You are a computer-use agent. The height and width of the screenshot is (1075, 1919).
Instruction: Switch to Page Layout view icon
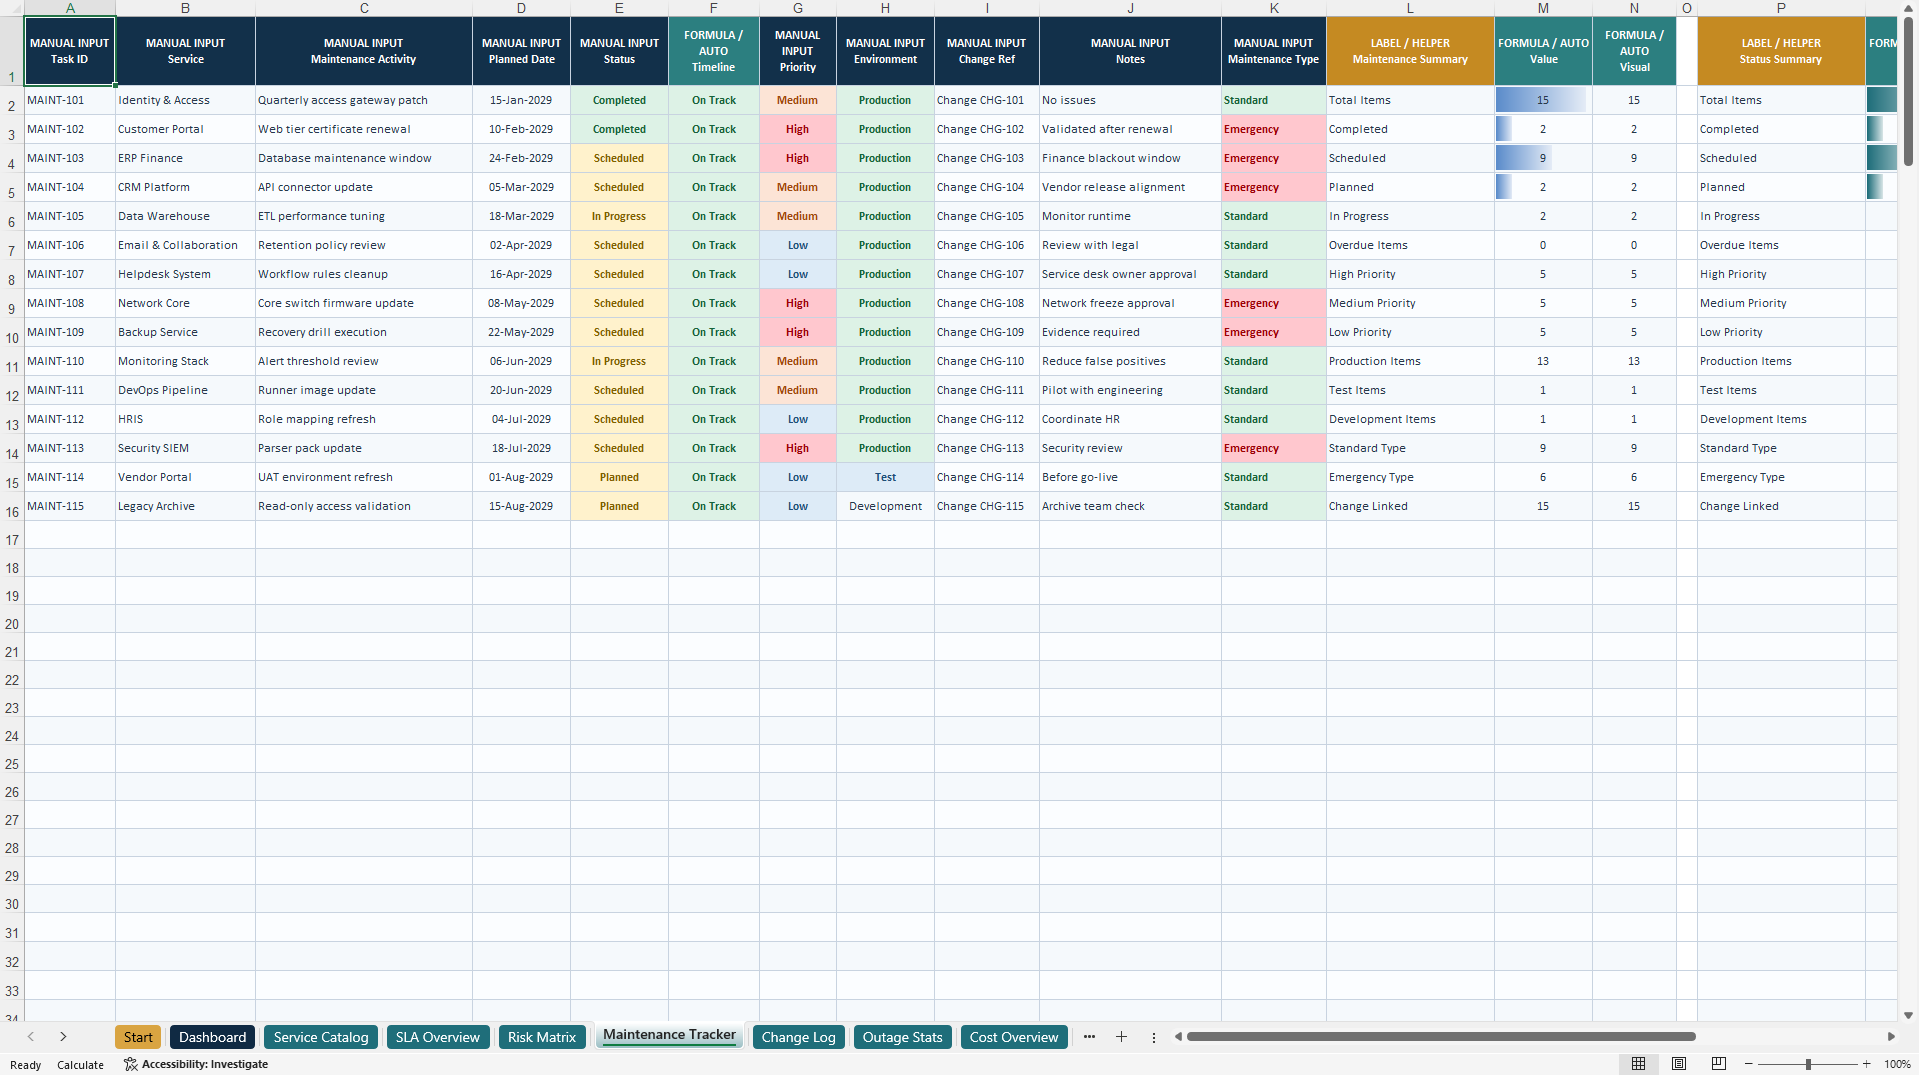(1679, 1064)
